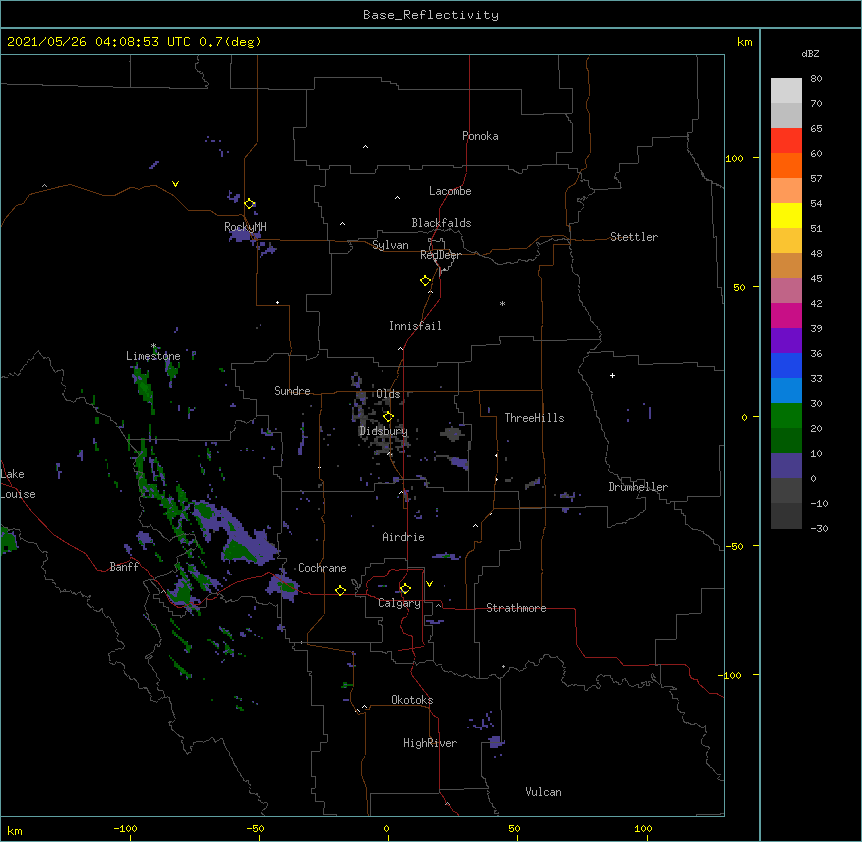Click the 42 dBZ magenta swatch
Screen dimensions: 862x842
coord(786,315)
